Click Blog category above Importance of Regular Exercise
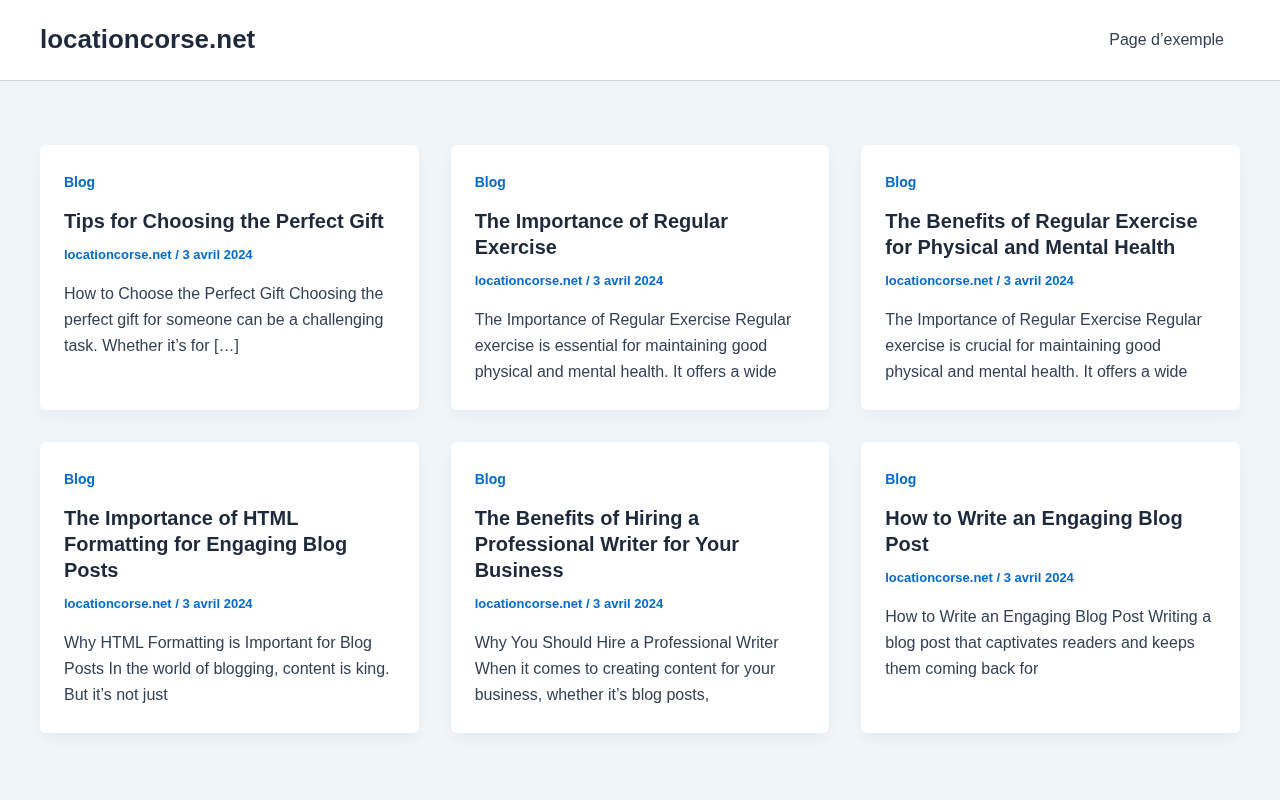 point(490,182)
